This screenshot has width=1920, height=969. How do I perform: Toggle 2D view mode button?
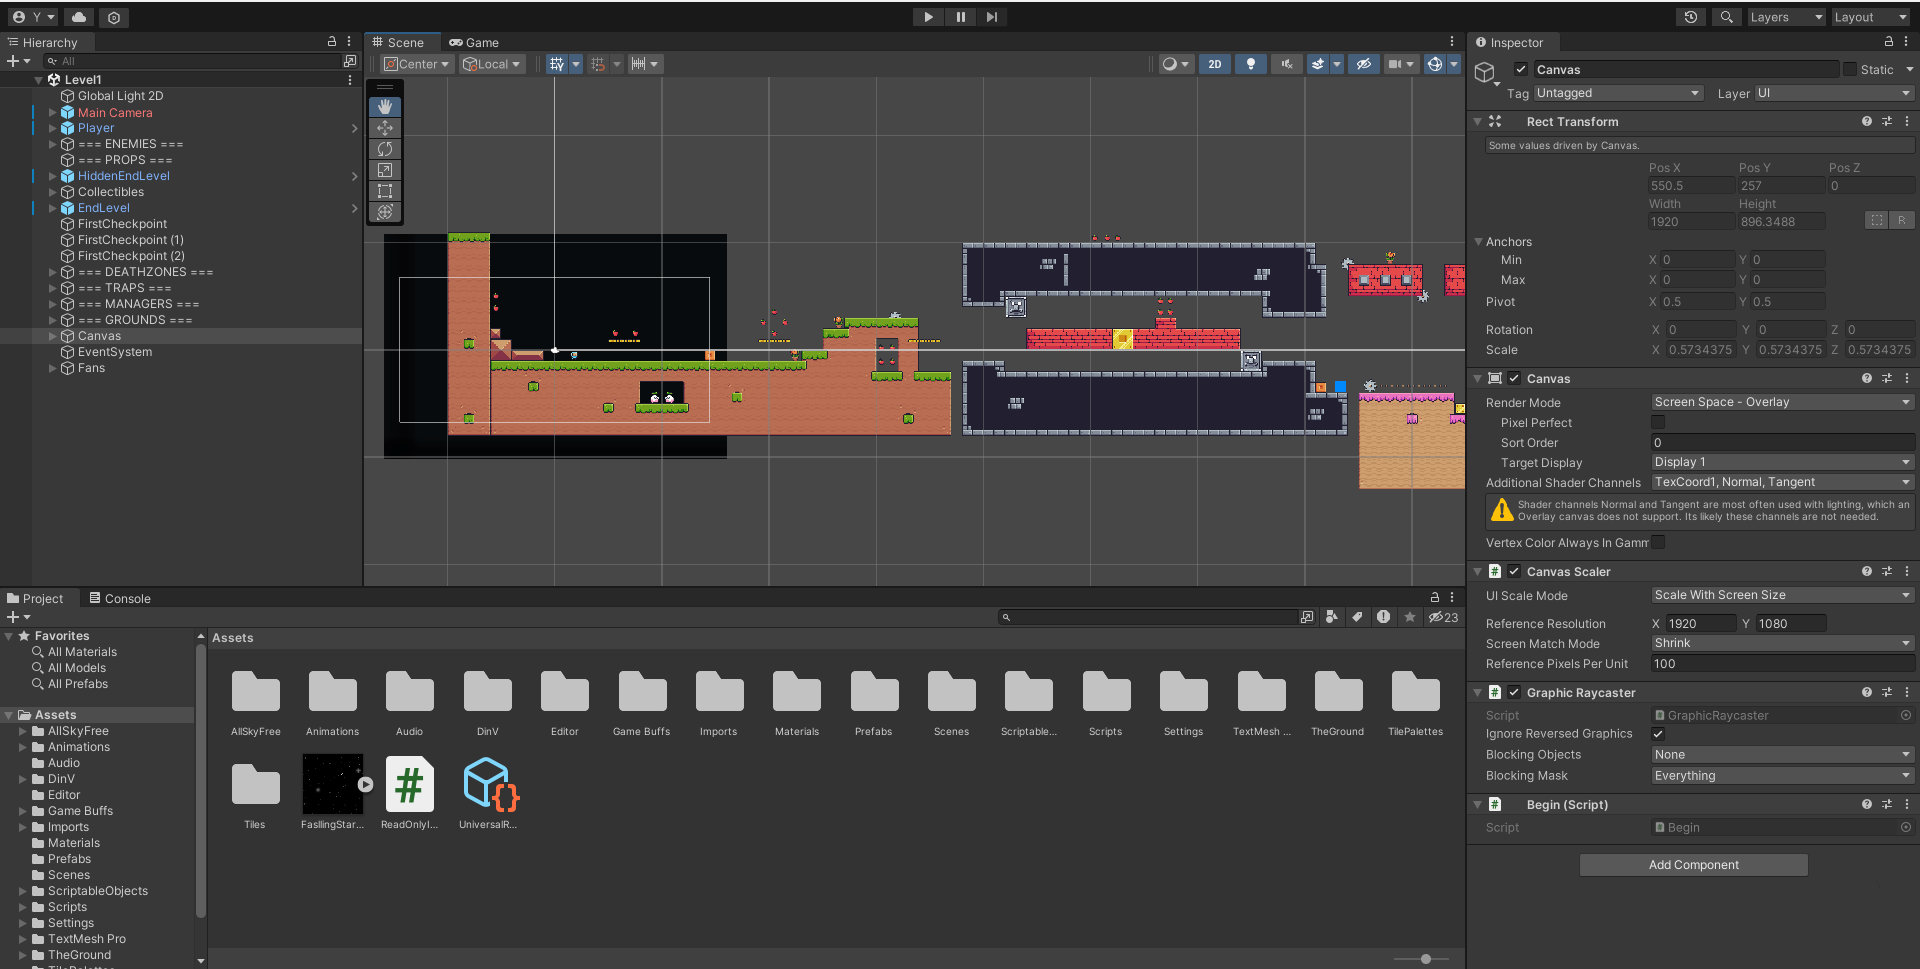[x=1214, y=64]
